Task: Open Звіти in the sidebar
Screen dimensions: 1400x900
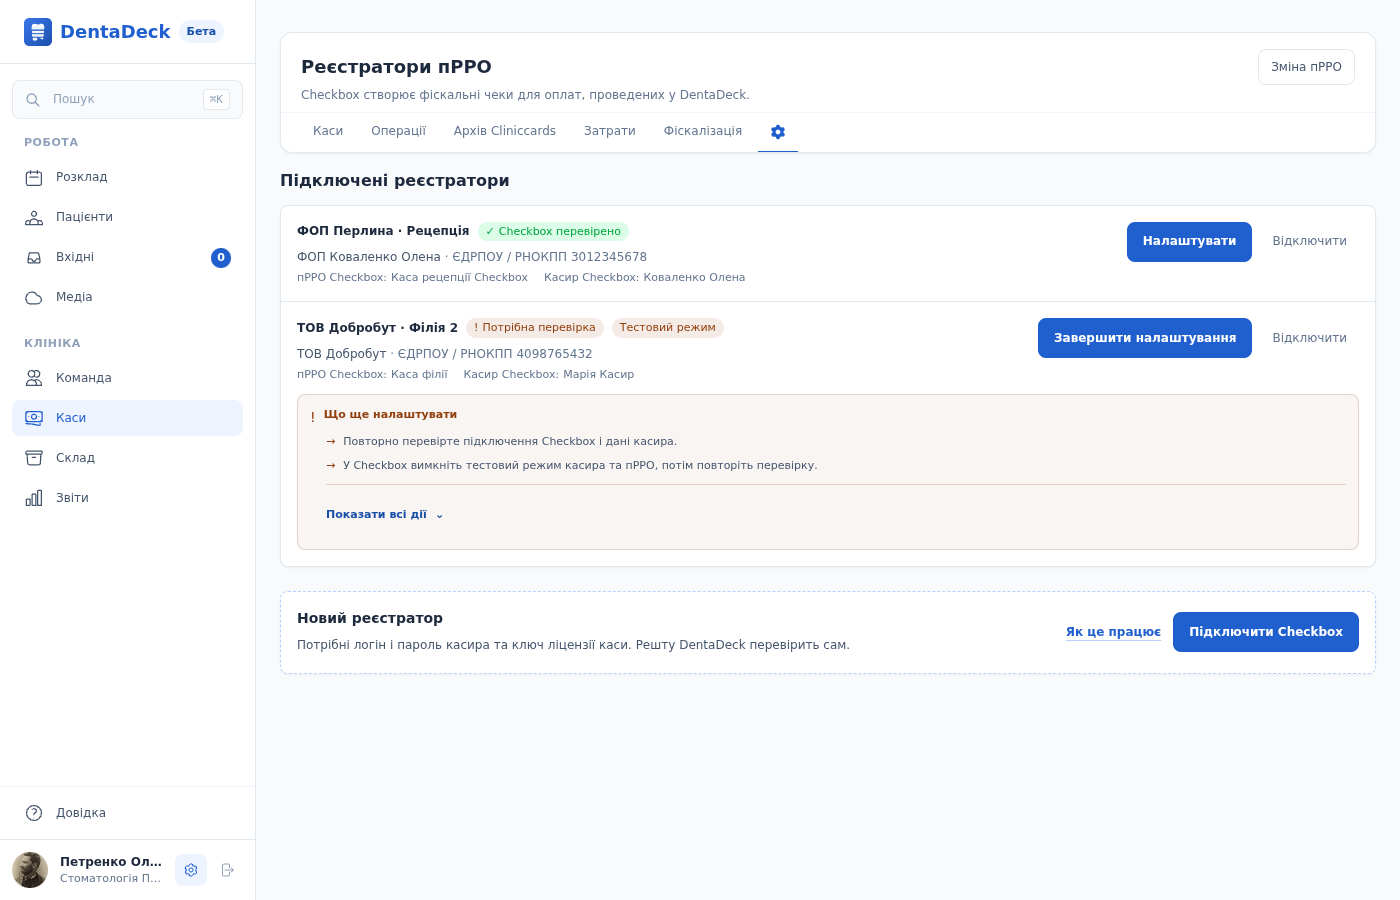Action: tap(127, 498)
